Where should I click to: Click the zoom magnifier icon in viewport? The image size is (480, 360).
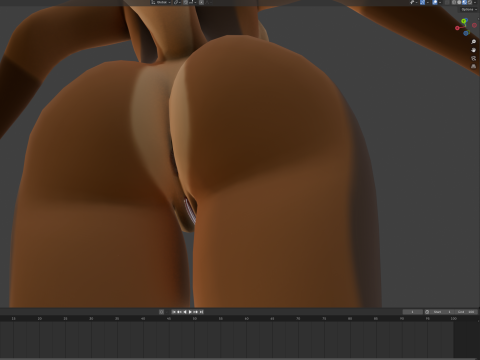(473, 42)
